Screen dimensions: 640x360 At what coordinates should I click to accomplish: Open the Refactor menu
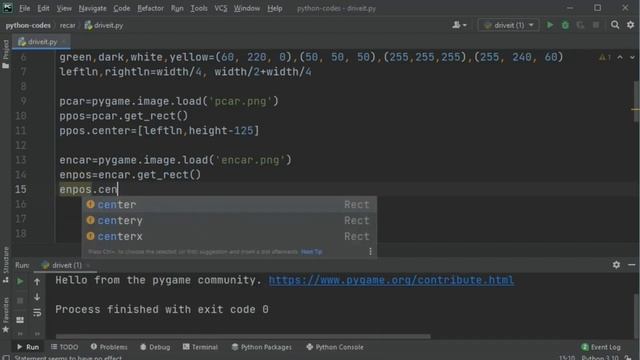click(150, 8)
